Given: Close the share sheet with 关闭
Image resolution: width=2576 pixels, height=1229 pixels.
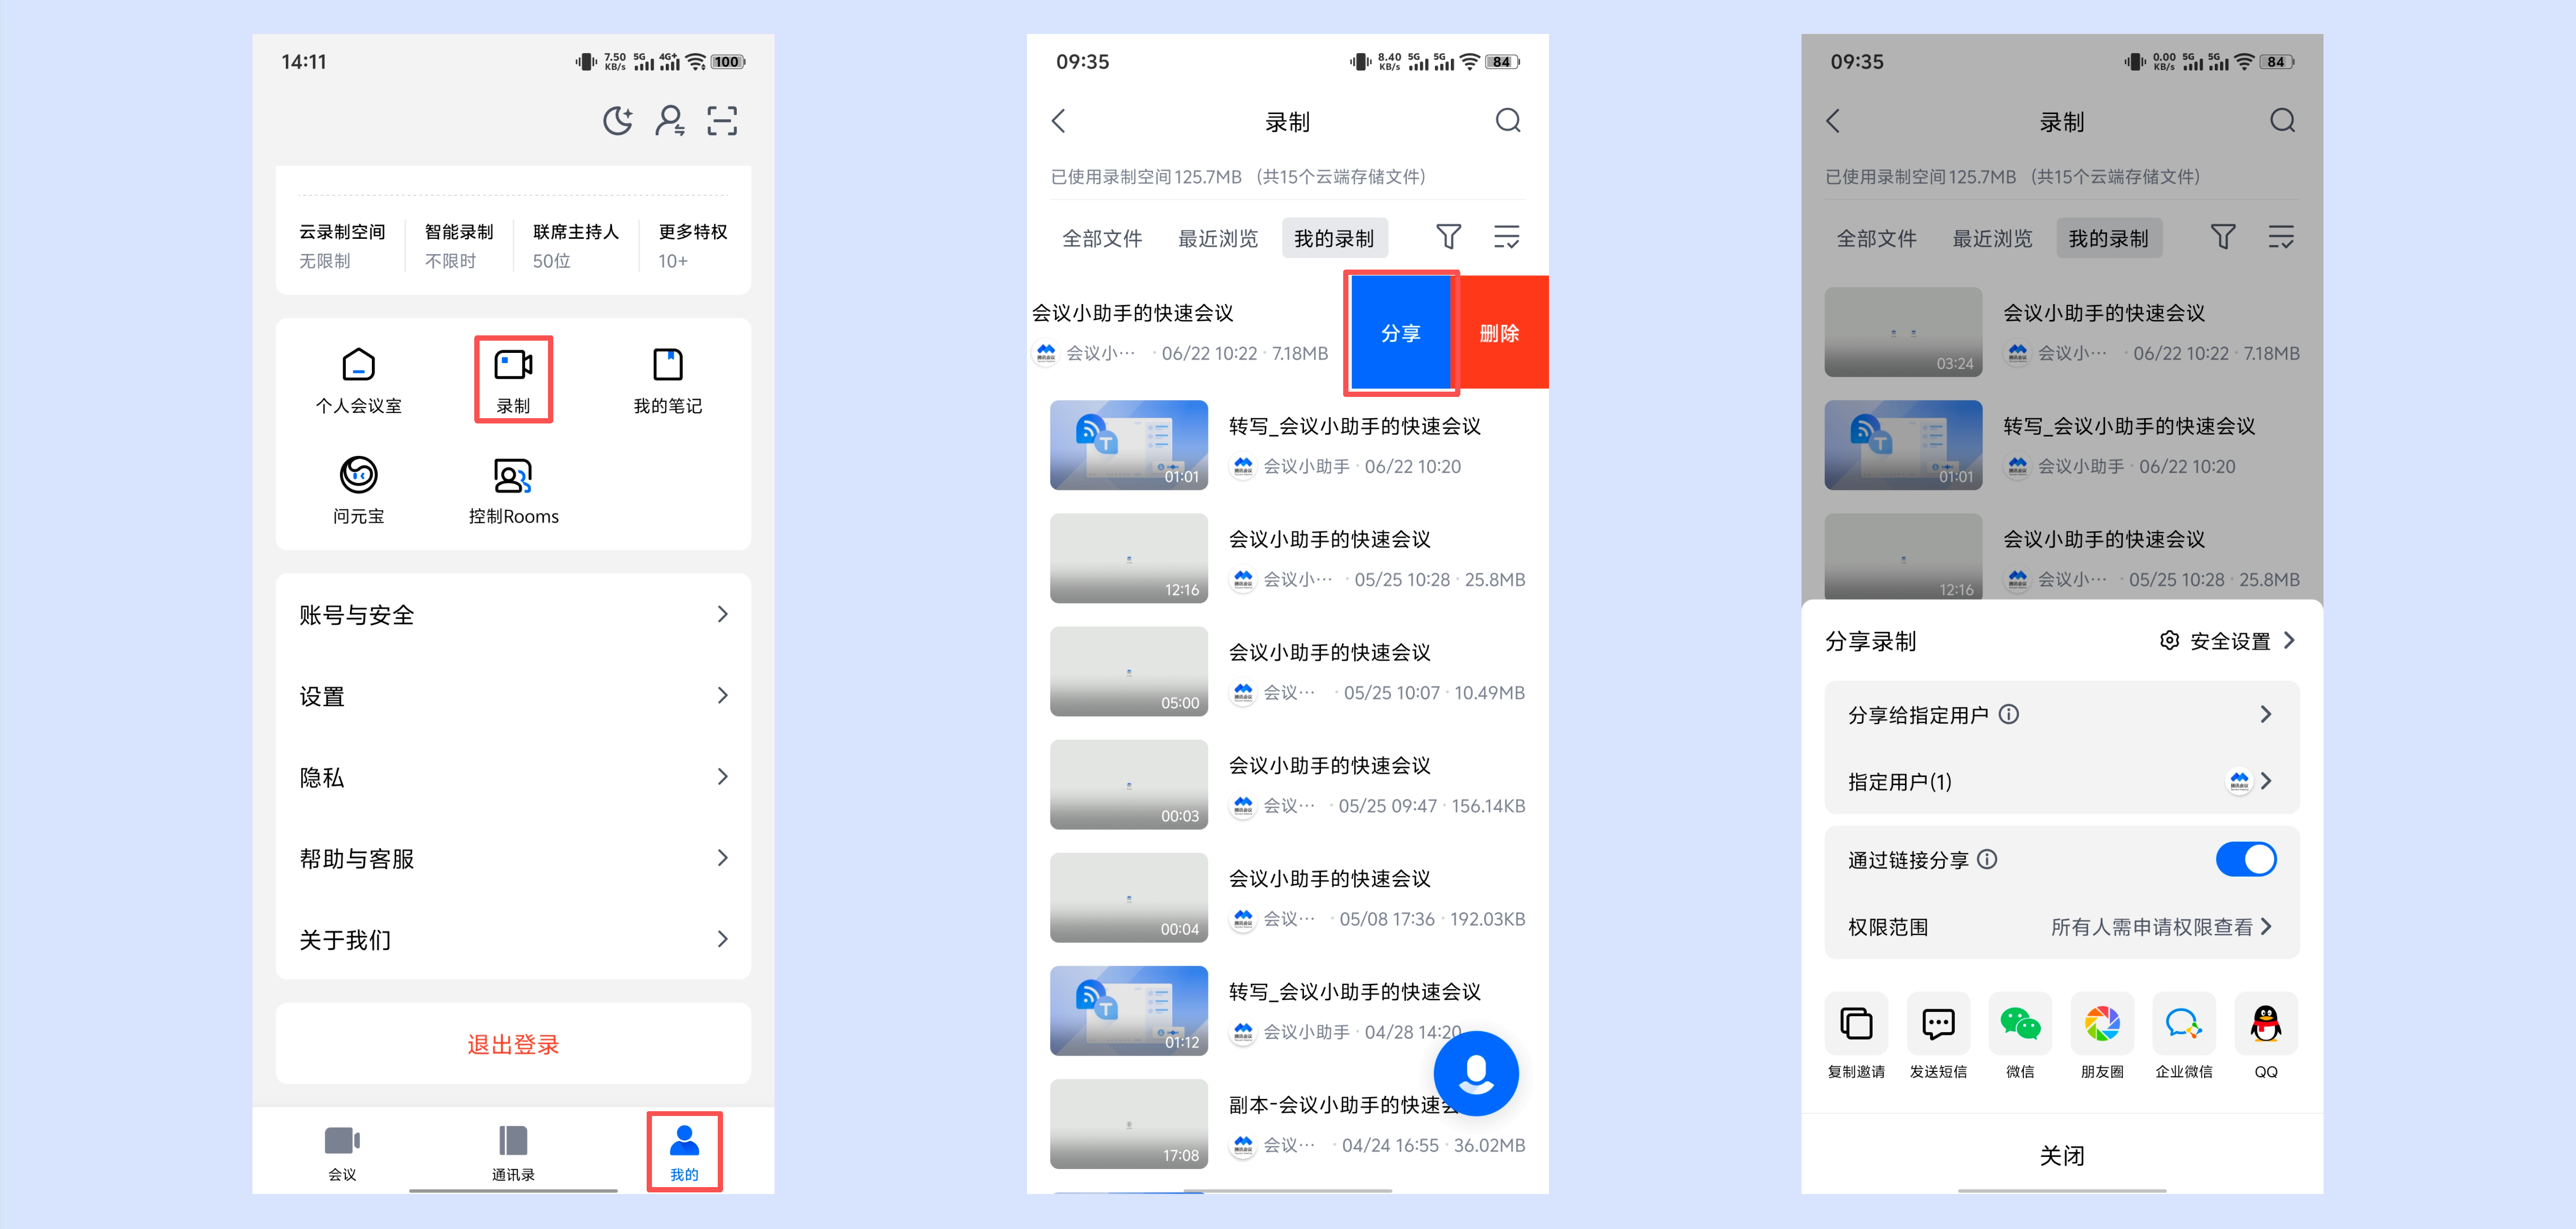Looking at the screenshot, I should [2061, 1156].
